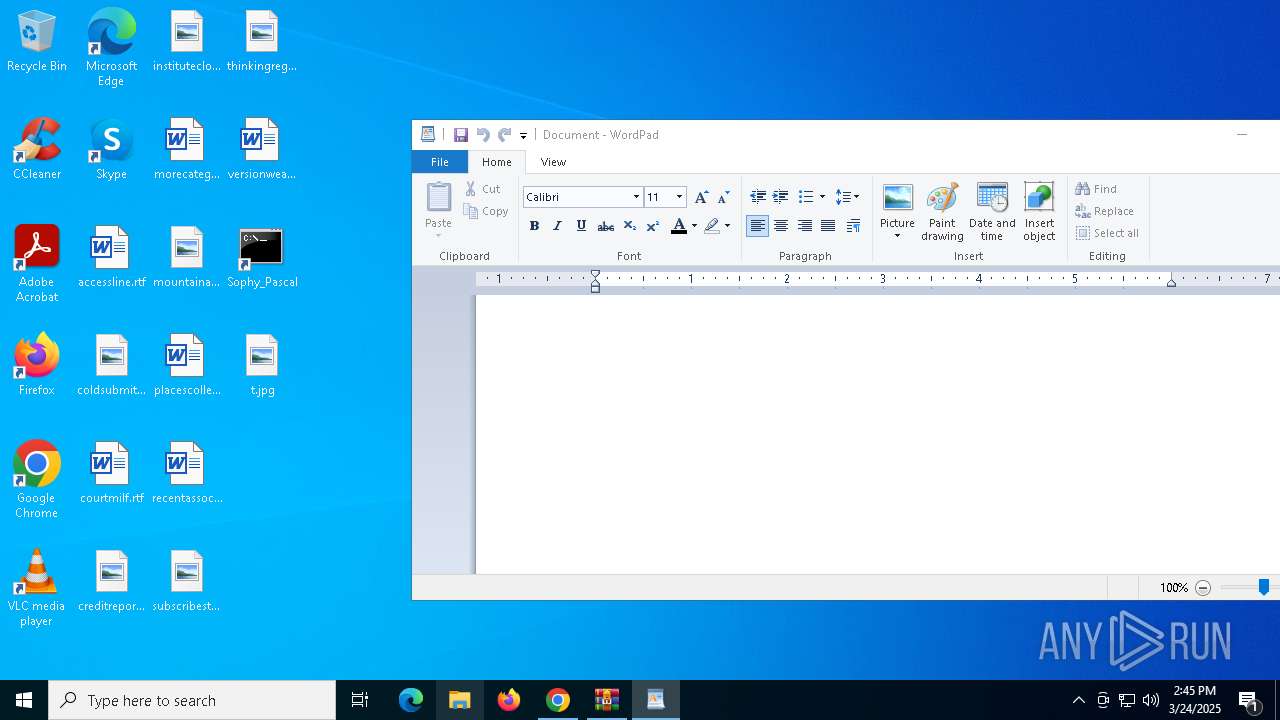Click the Cut button
1280x720 pixels.
pos(482,189)
